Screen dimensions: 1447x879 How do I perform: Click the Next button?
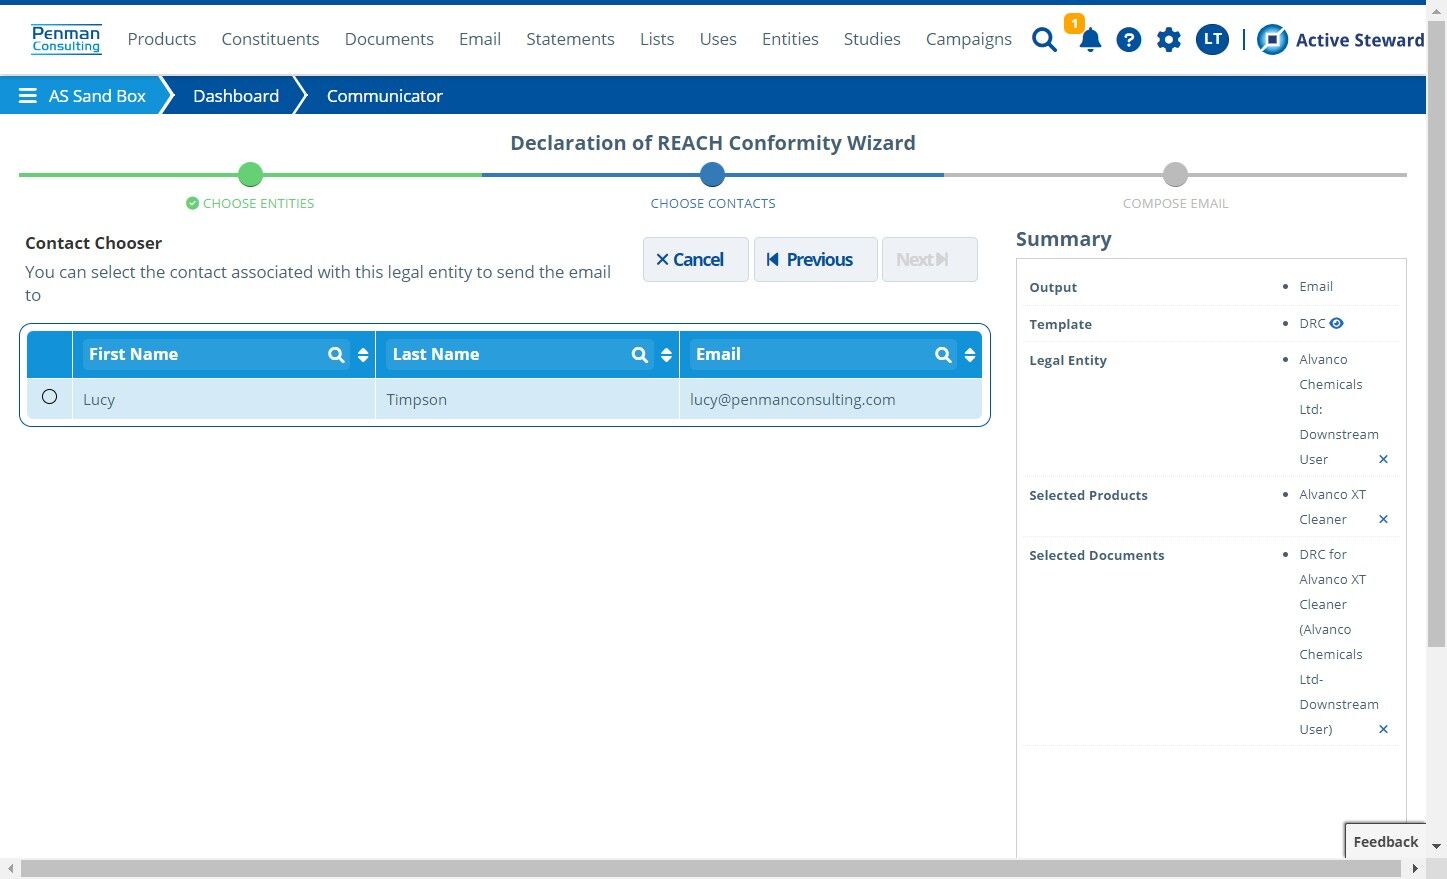point(929,259)
